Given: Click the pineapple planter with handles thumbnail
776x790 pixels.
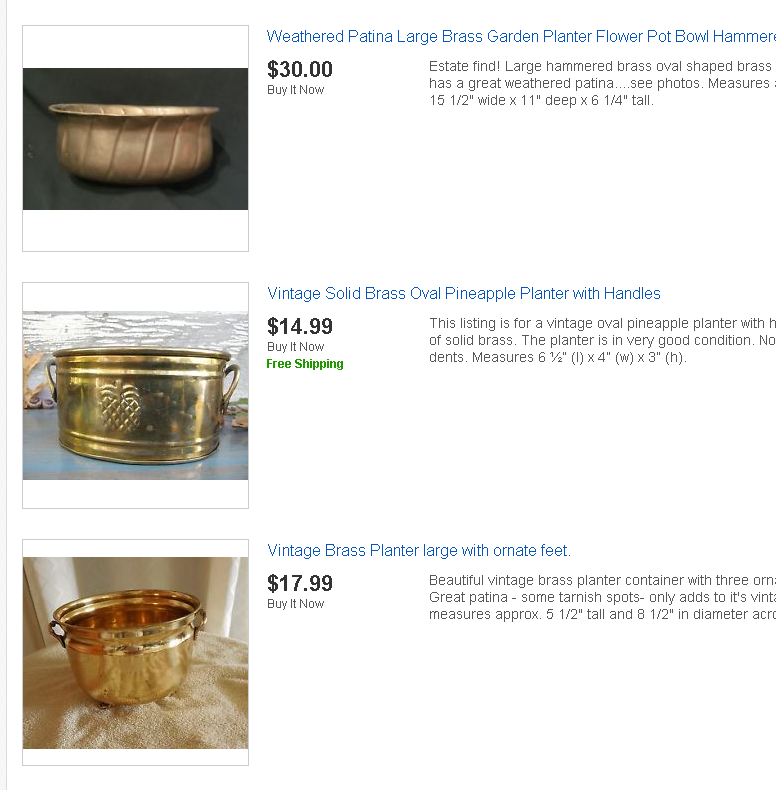Looking at the screenshot, I should tap(136, 396).
